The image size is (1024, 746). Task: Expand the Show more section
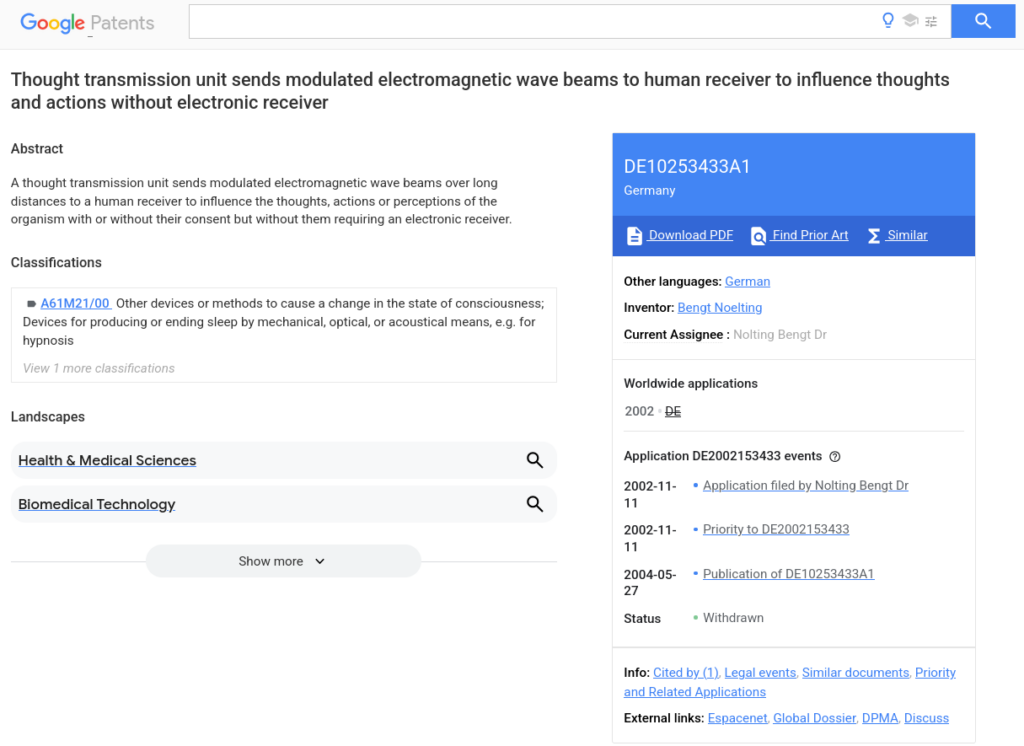tap(283, 561)
